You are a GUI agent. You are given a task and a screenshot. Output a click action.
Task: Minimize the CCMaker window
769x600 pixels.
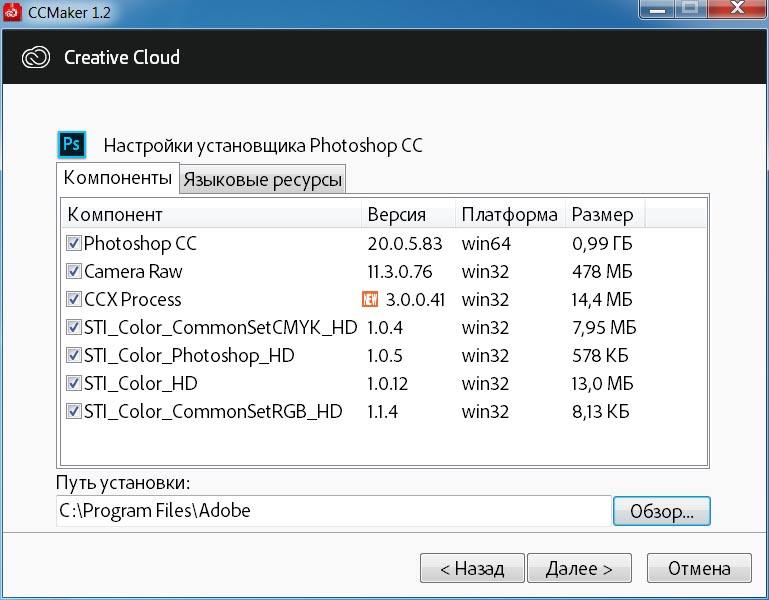tap(657, 8)
